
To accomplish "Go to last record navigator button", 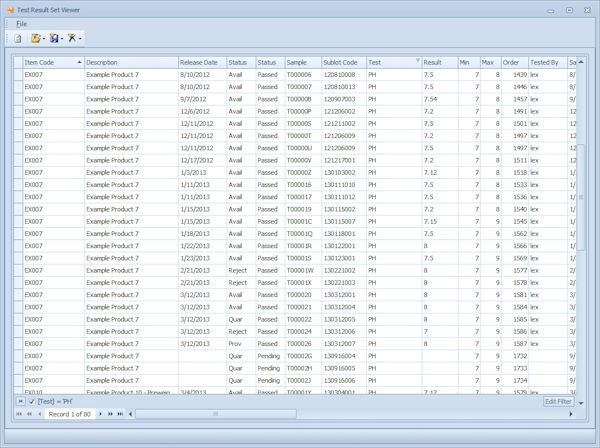I will 120,414.
